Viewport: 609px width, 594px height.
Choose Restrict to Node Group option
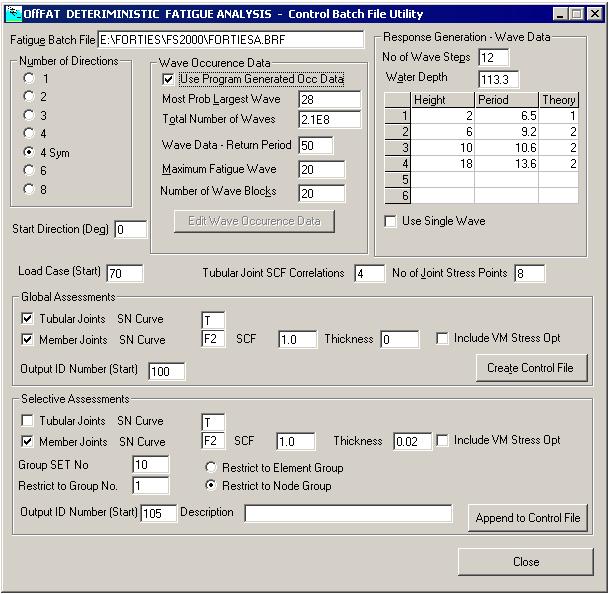pos(211,485)
